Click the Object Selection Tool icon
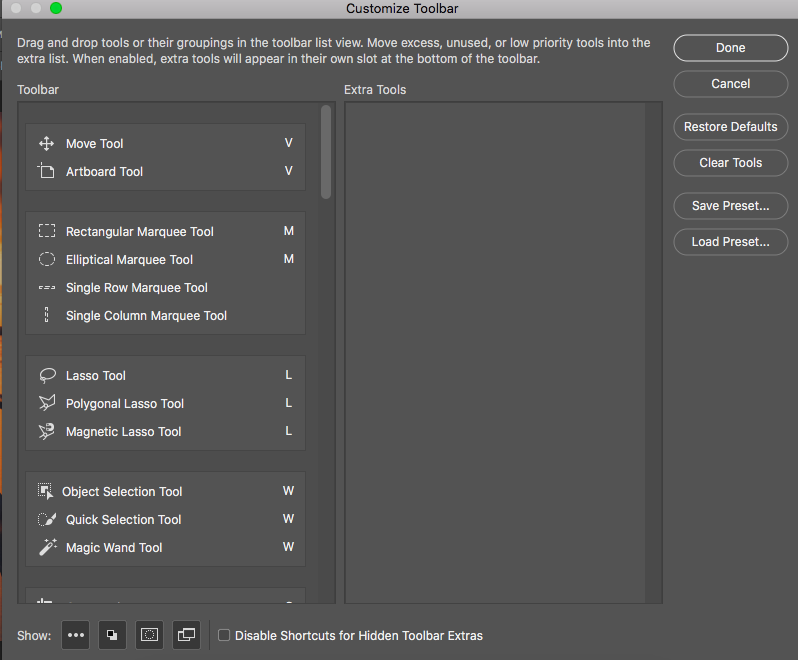The height and width of the screenshot is (660, 798). tap(45, 491)
